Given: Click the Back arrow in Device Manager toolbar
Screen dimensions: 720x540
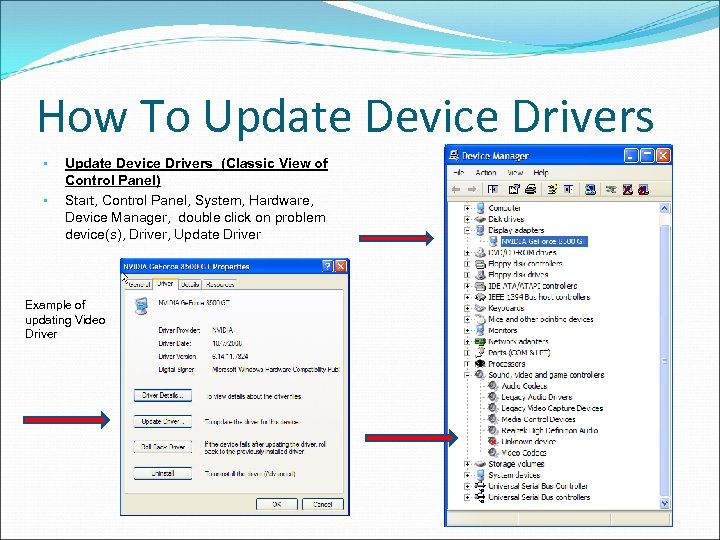Looking at the screenshot, I should [x=456, y=189].
